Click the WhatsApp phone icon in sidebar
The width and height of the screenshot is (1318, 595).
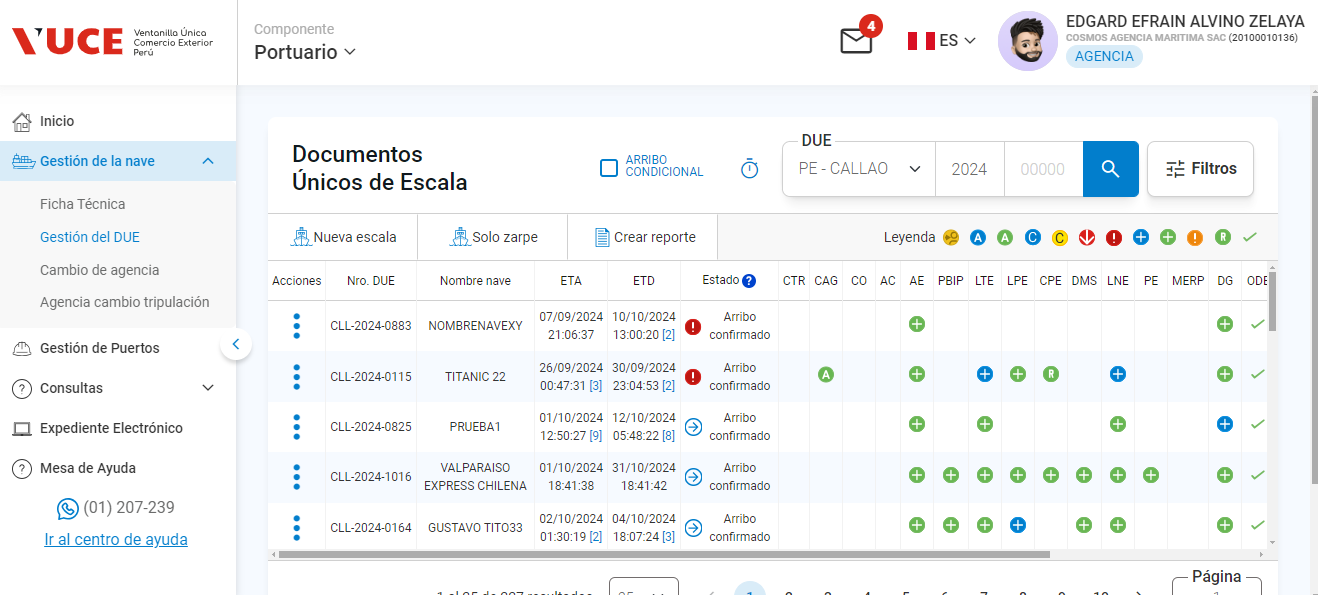click(x=68, y=508)
